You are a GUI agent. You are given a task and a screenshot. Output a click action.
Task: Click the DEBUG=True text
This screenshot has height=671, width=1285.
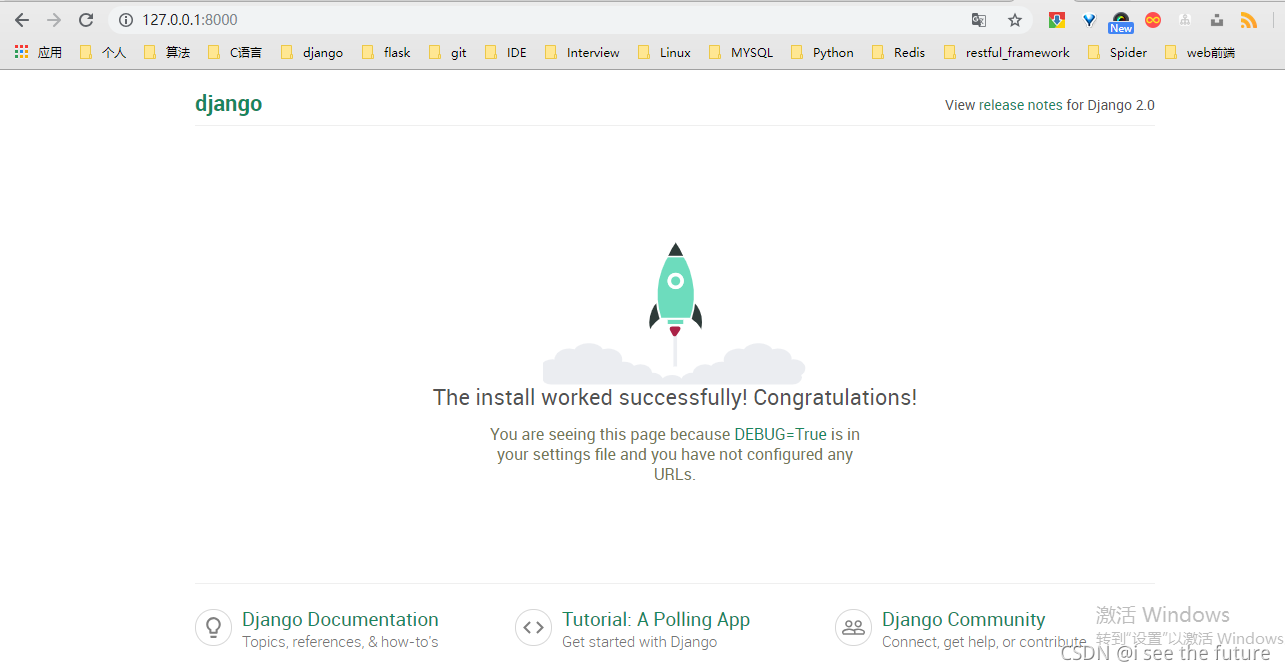780,434
